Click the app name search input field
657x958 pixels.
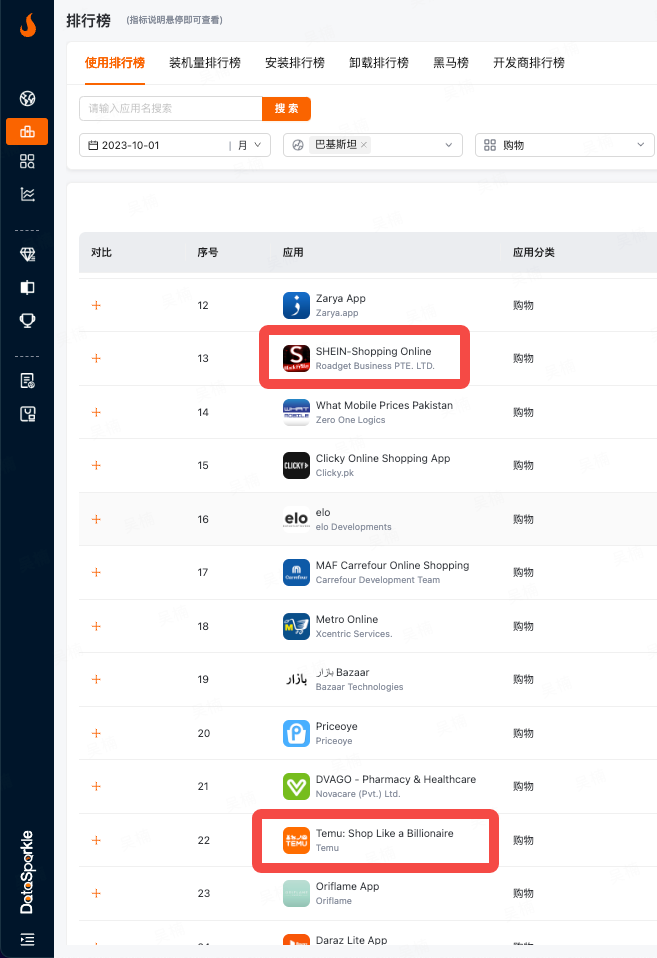170,108
